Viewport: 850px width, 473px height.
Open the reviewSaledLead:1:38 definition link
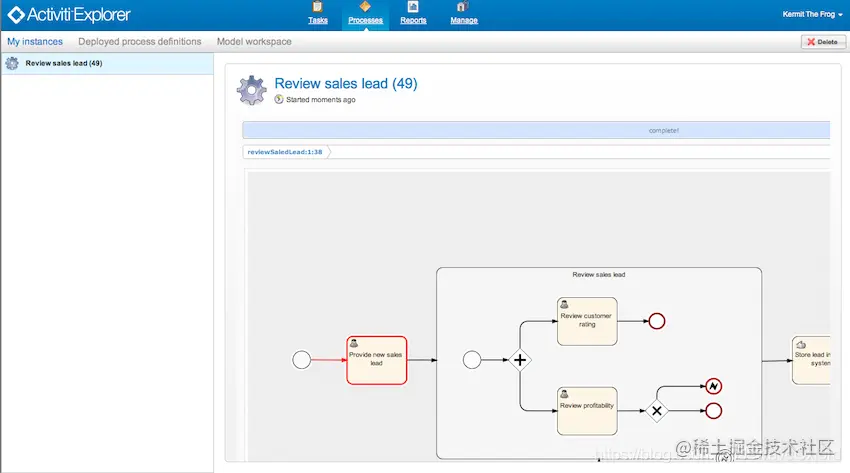[285, 152]
